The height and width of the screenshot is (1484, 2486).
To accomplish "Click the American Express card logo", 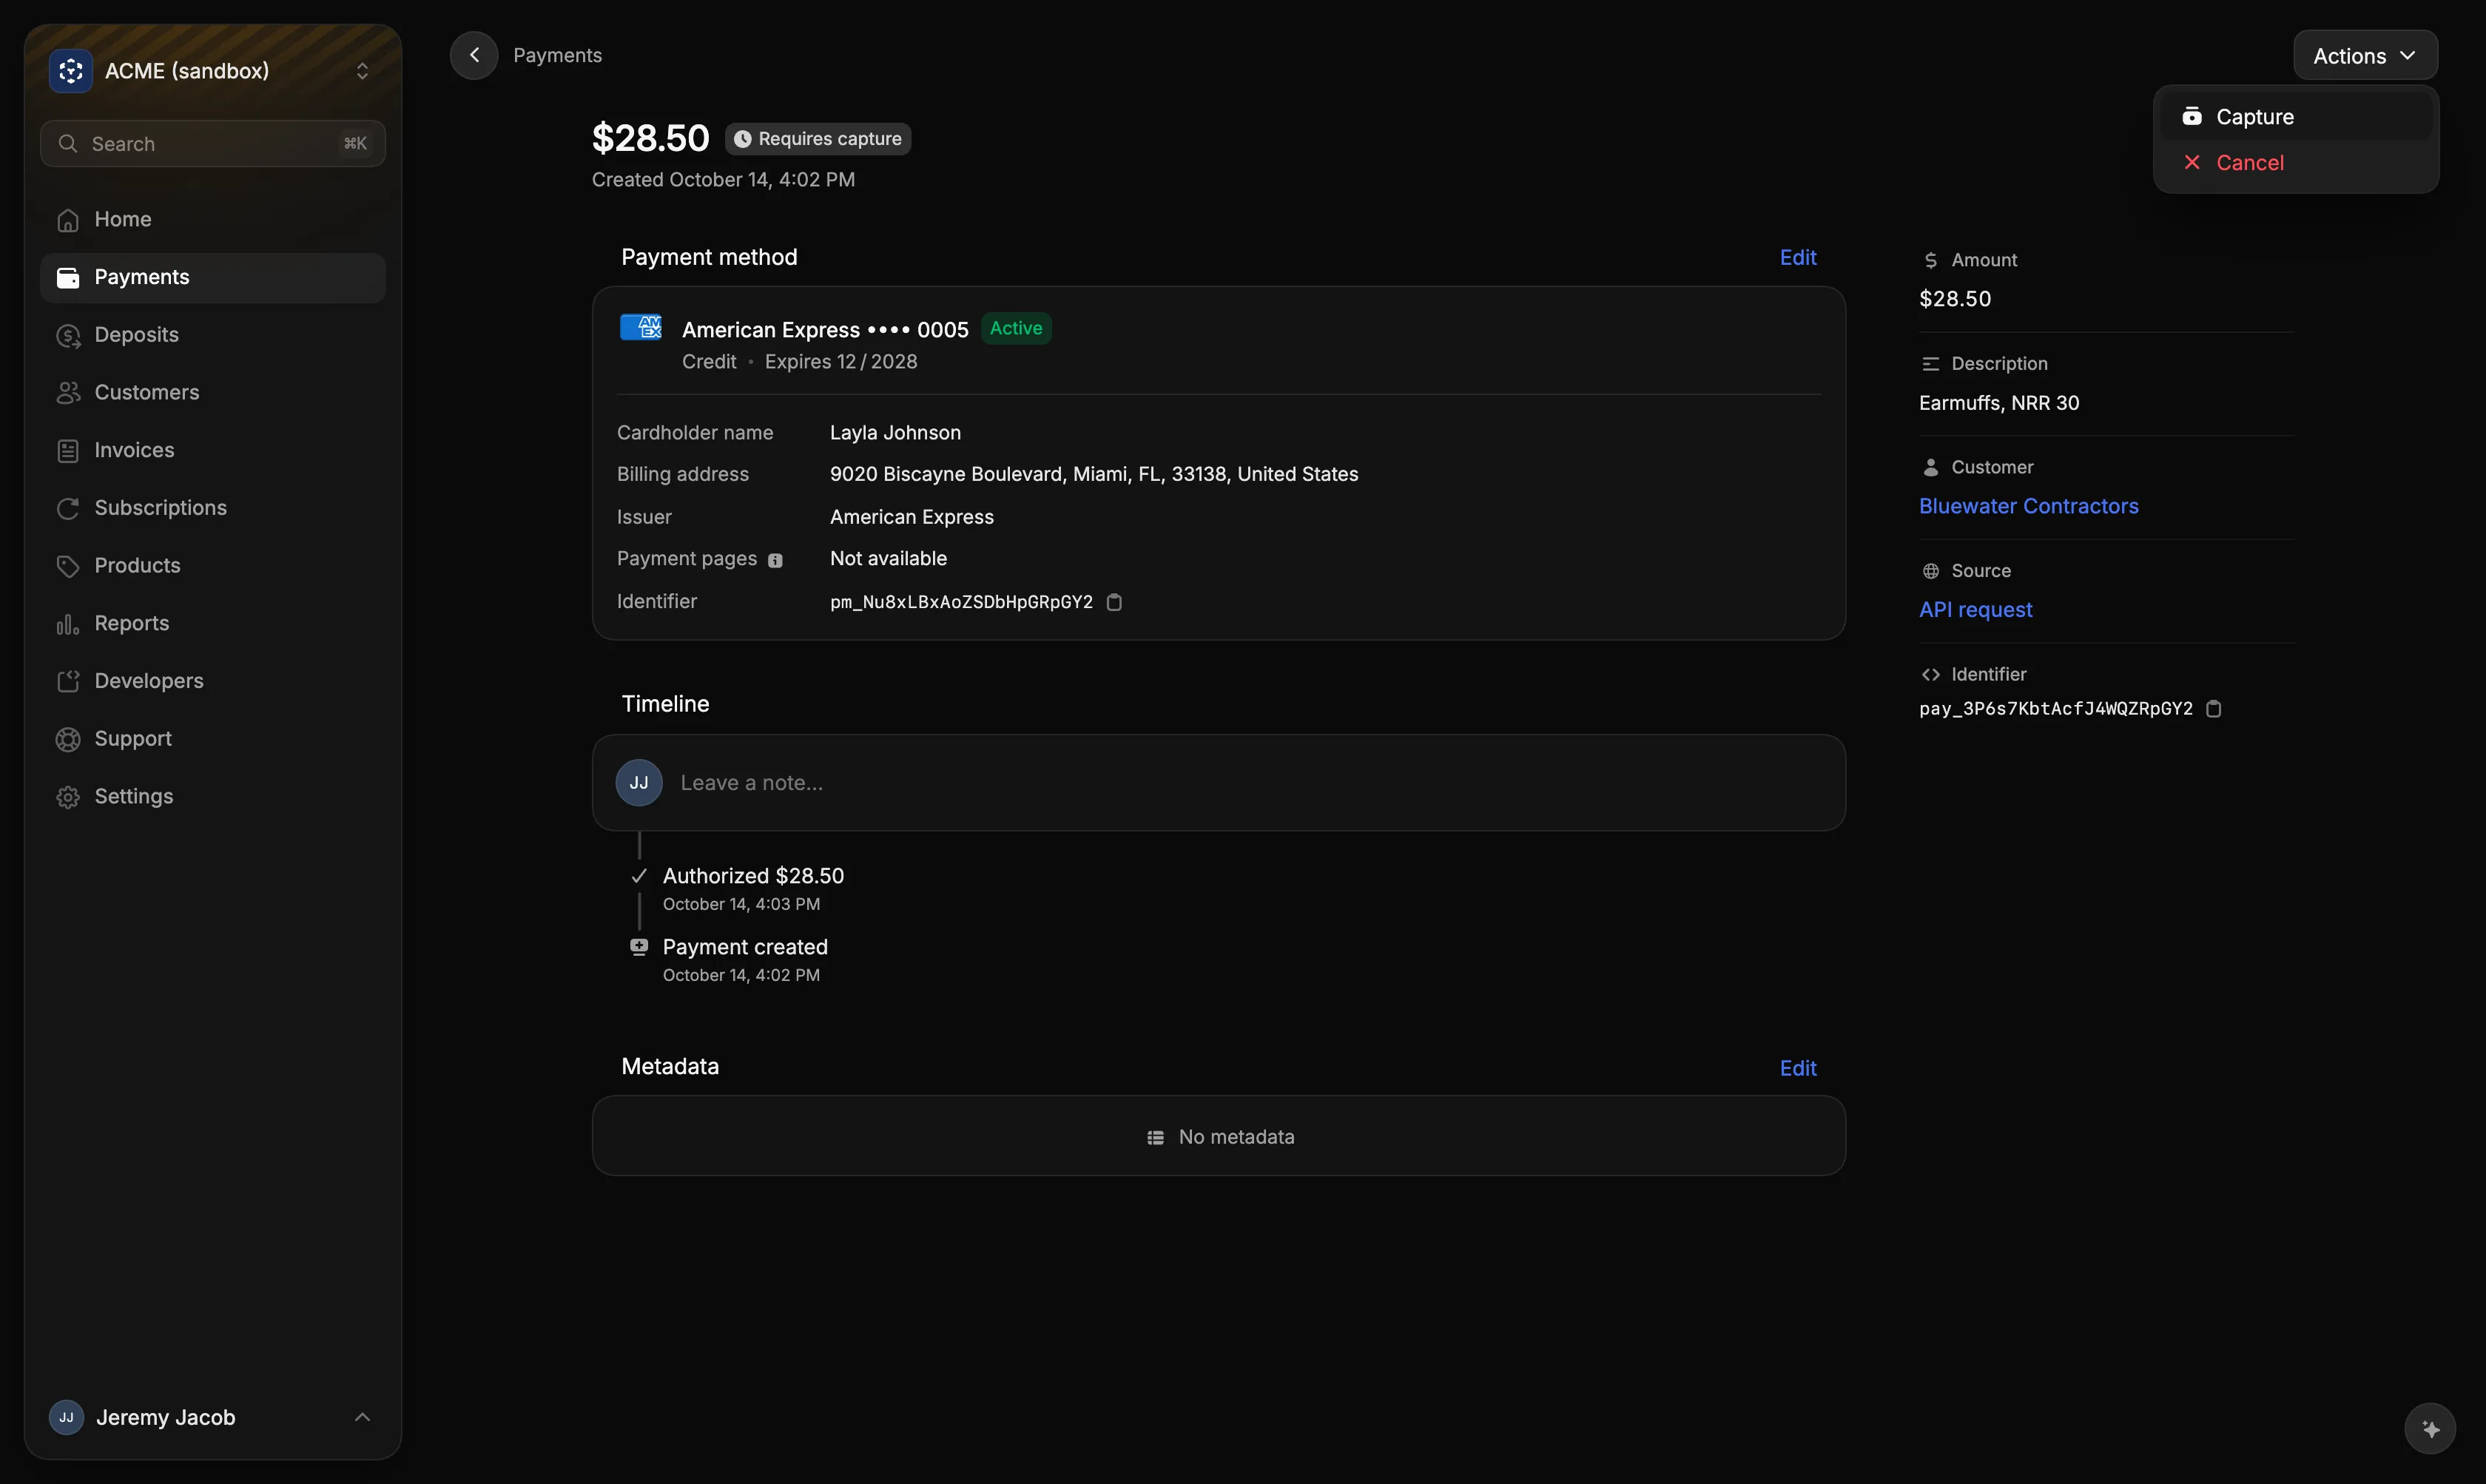I will coord(640,327).
